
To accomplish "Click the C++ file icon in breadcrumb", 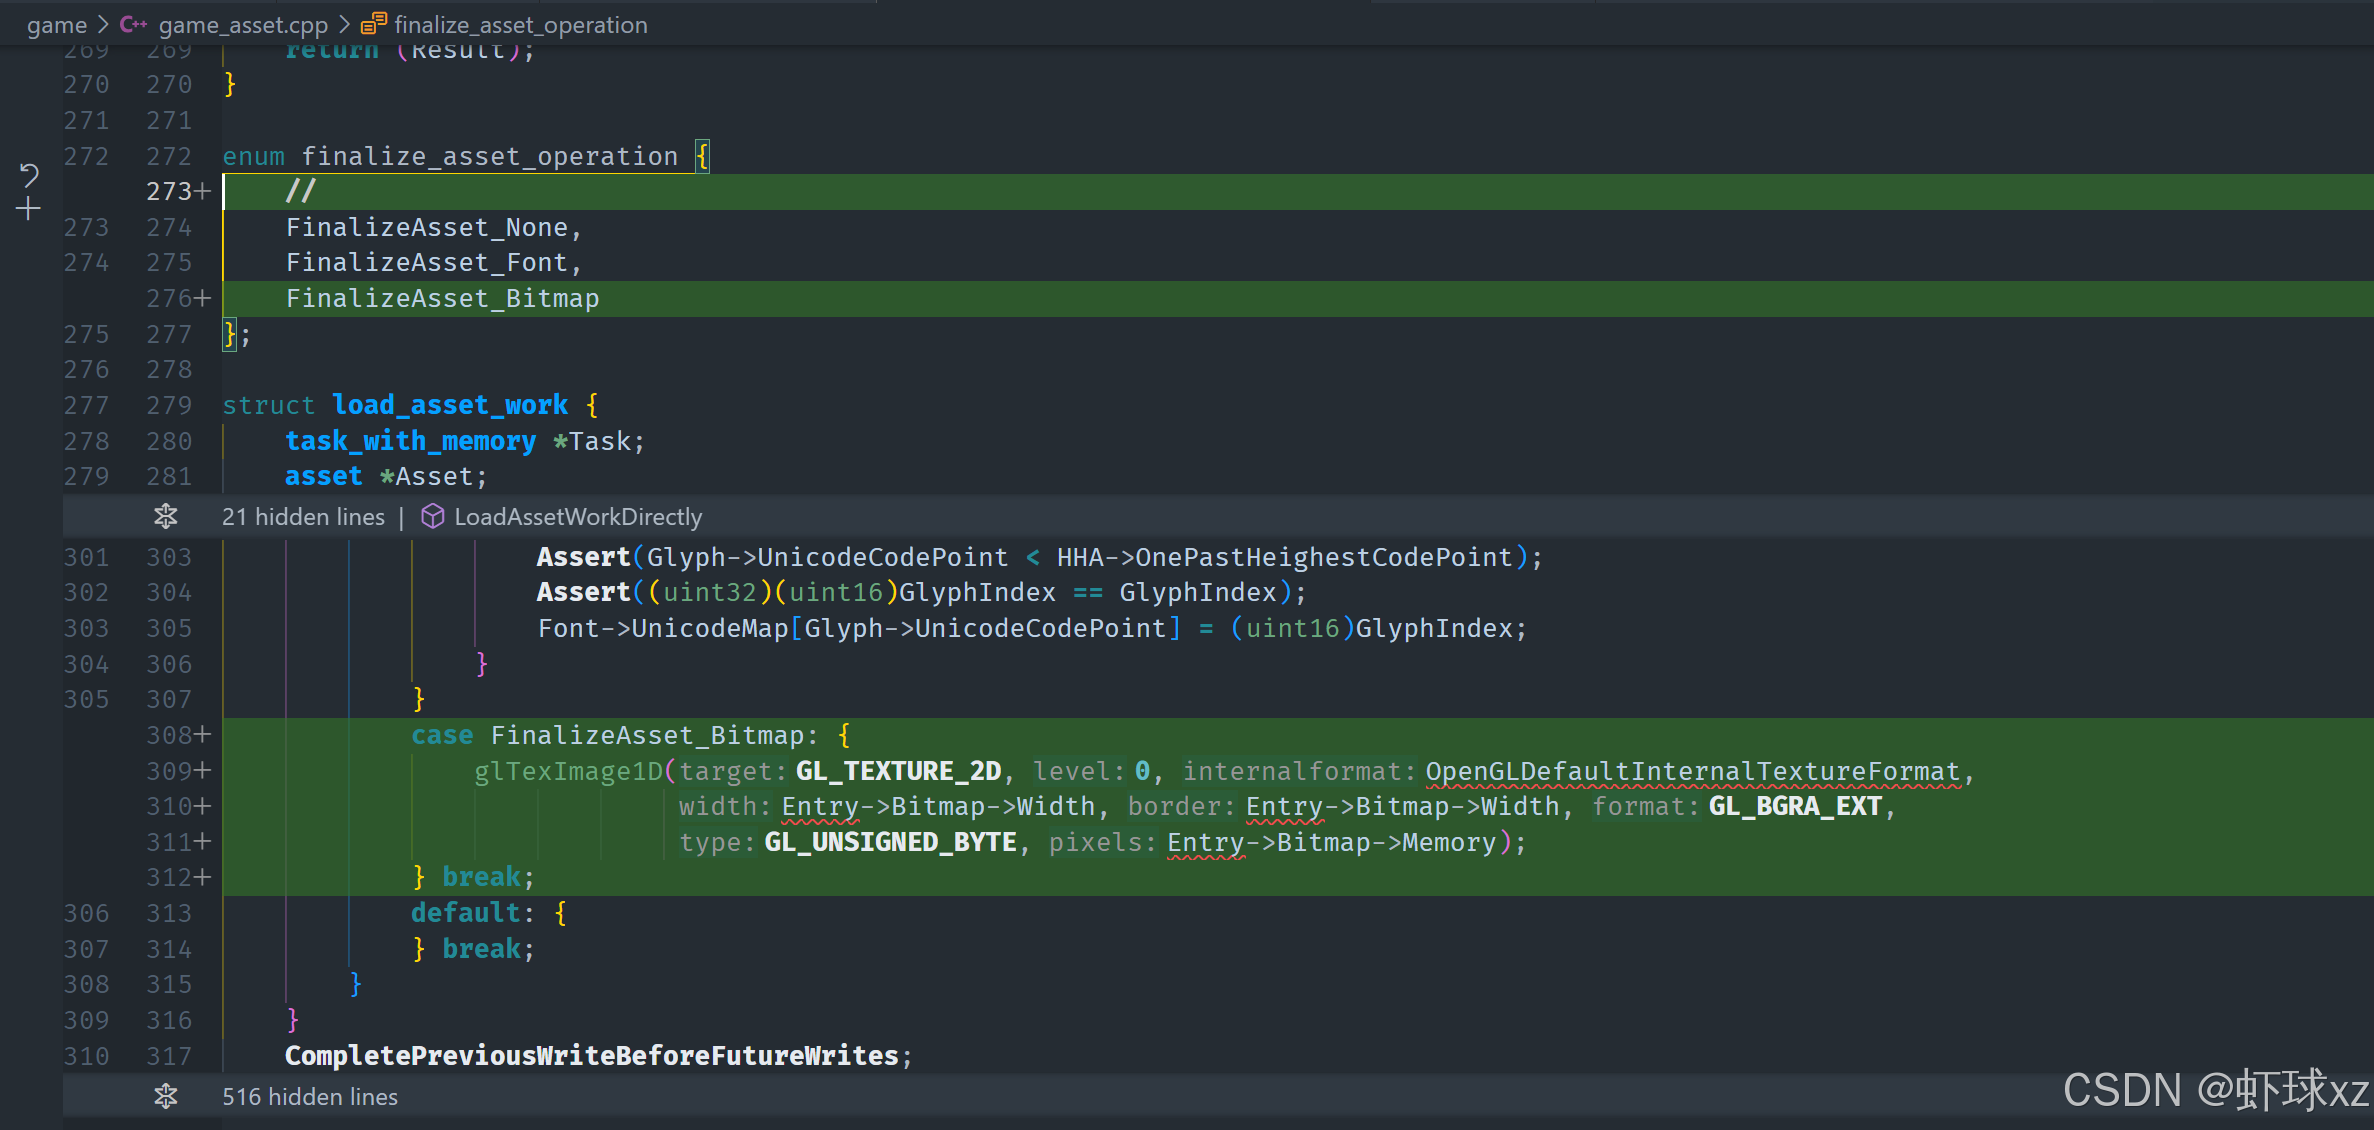I will [133, 24].
